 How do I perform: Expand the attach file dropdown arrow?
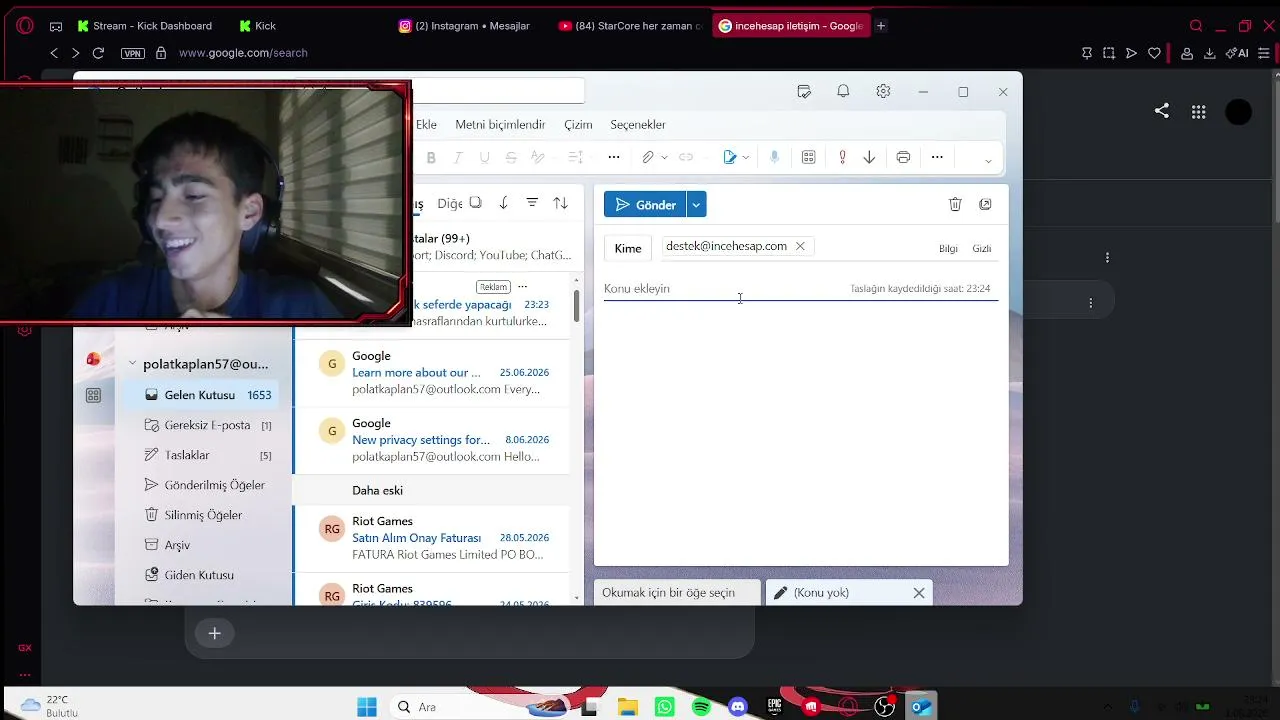664,158
